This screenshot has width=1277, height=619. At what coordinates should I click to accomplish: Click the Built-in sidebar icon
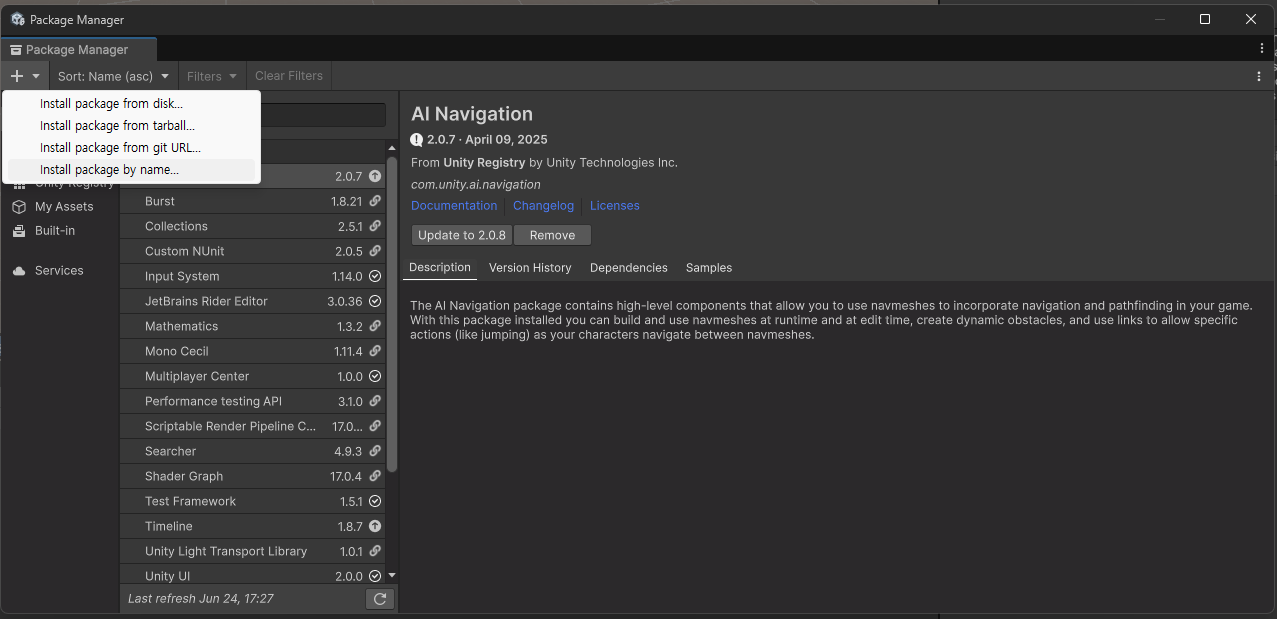point(19,230)
